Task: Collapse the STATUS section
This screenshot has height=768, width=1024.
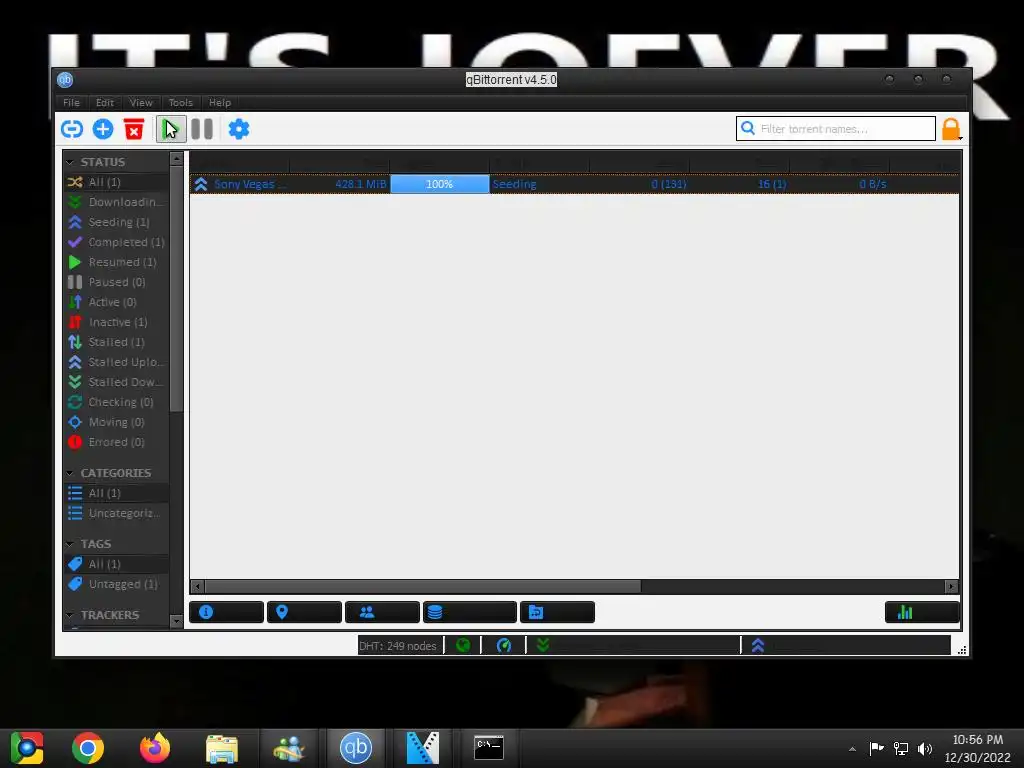Action: [x=70, y=162]
